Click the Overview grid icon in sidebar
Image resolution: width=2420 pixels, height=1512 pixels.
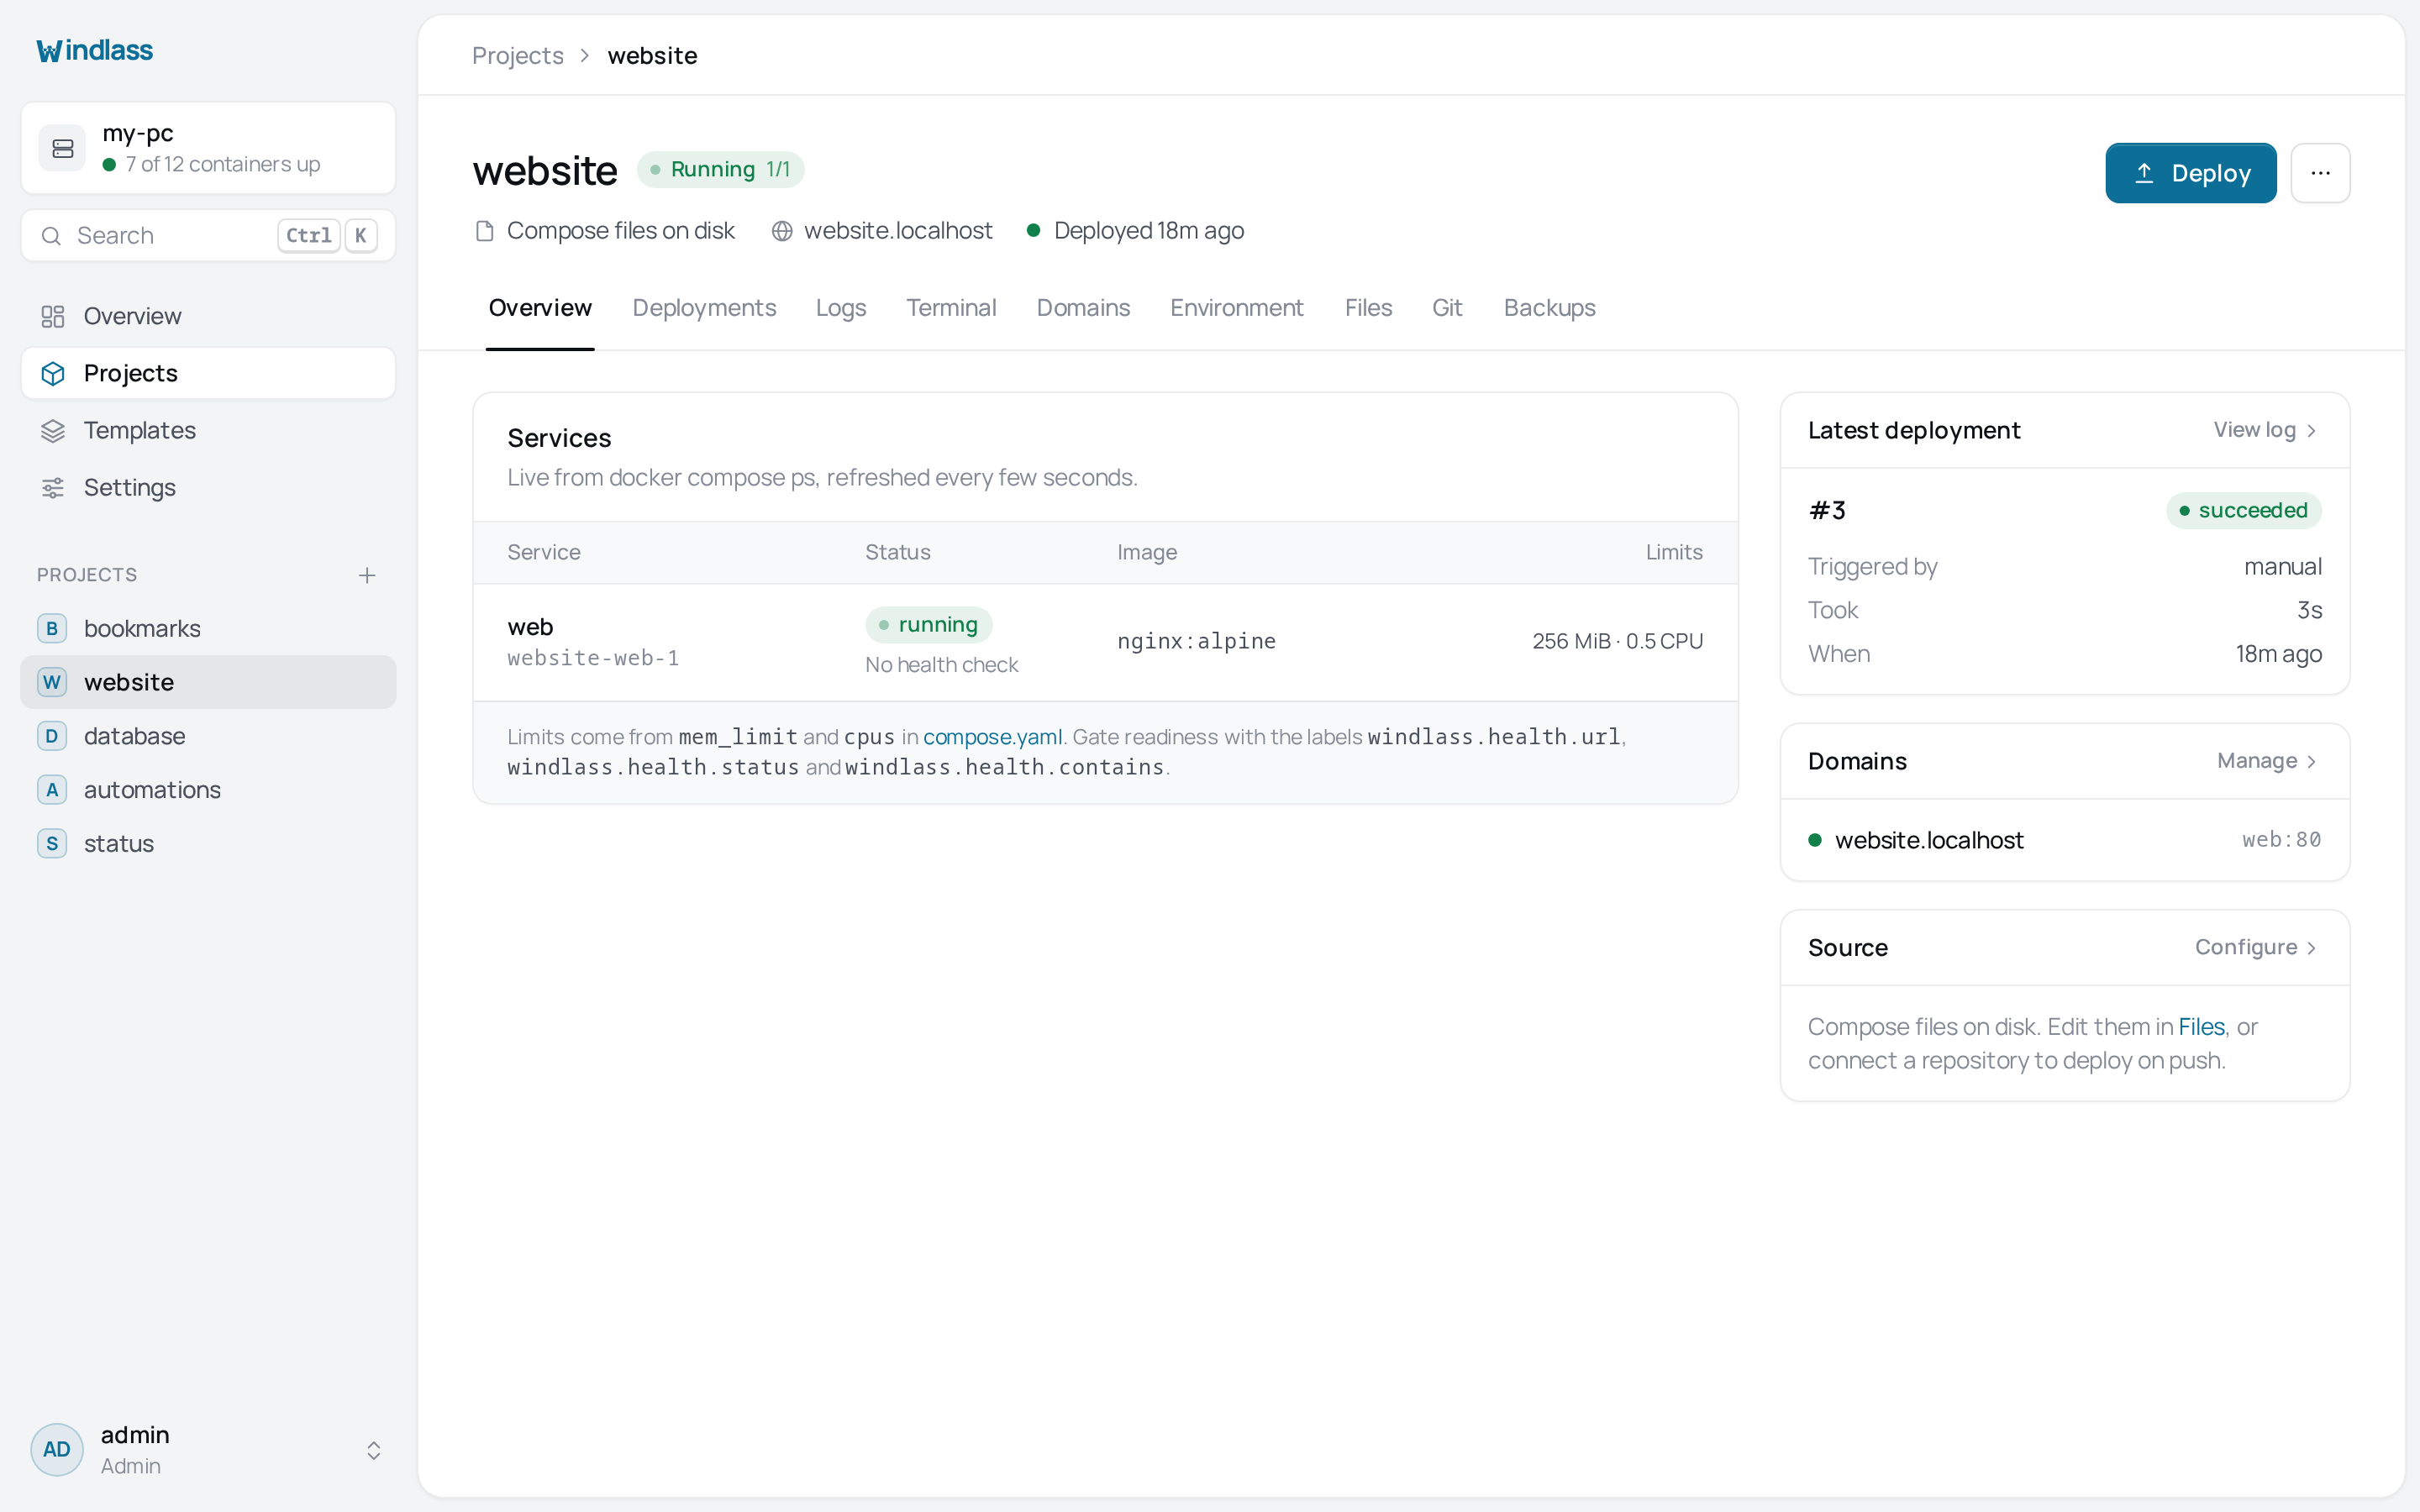(53, 316)
